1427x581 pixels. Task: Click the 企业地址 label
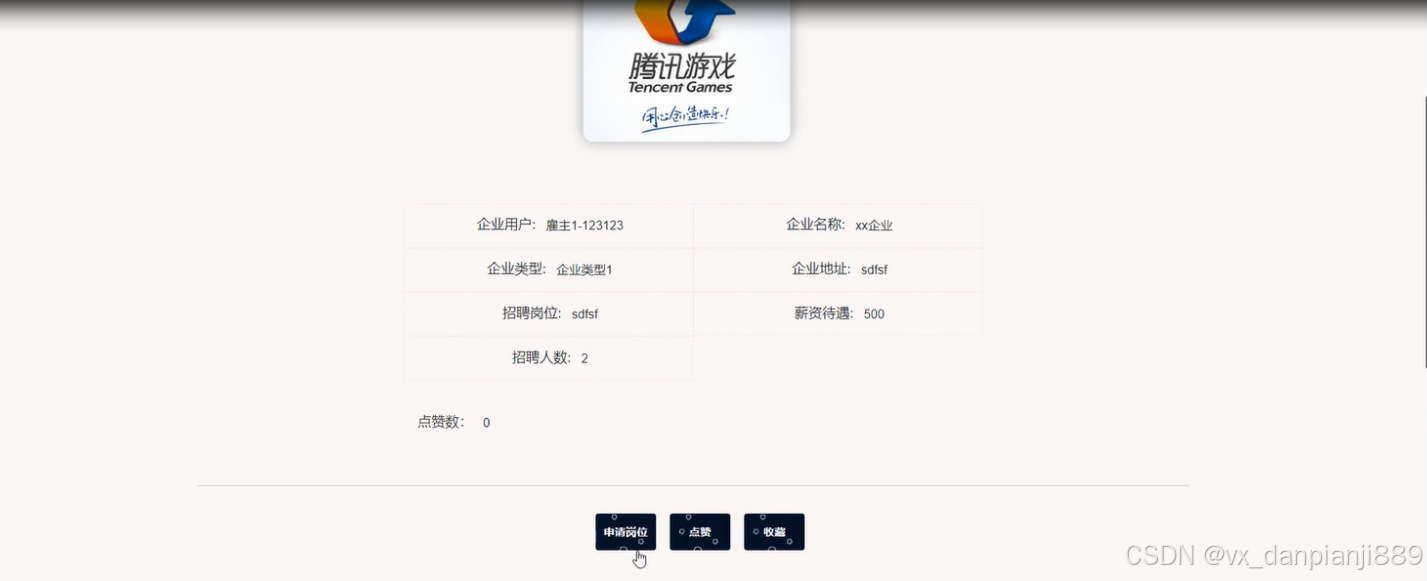822,269
